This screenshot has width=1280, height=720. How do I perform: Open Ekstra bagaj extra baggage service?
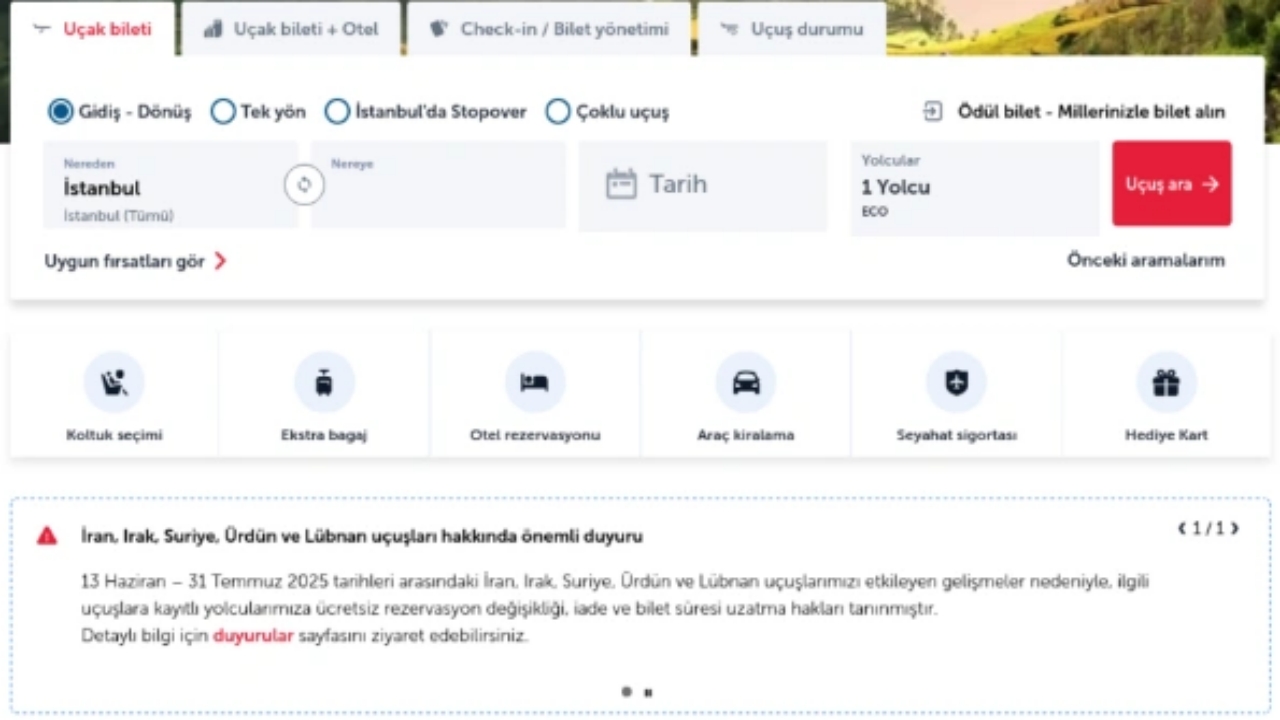coord(324,382)
